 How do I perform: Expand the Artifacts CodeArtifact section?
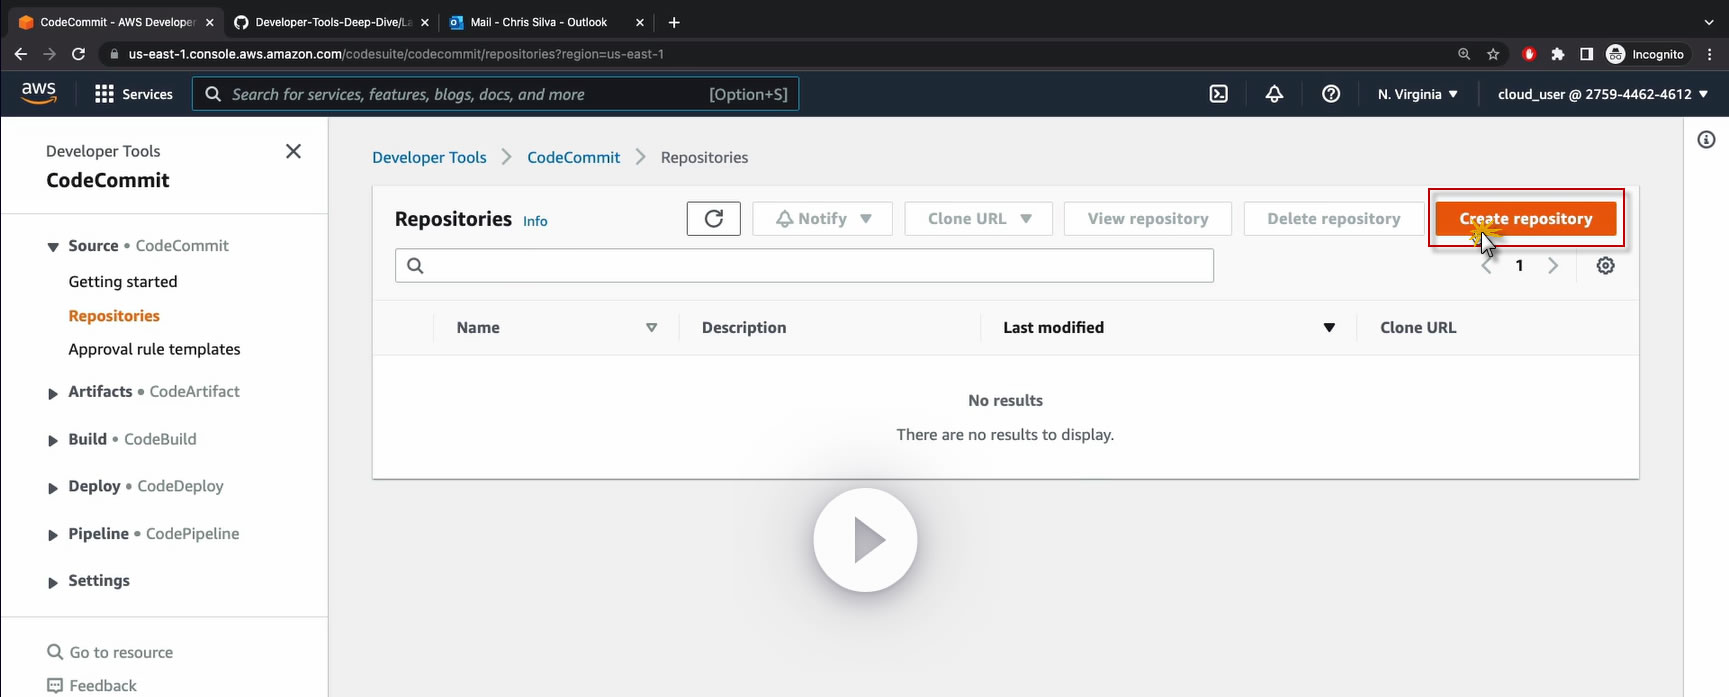(53, 393)
